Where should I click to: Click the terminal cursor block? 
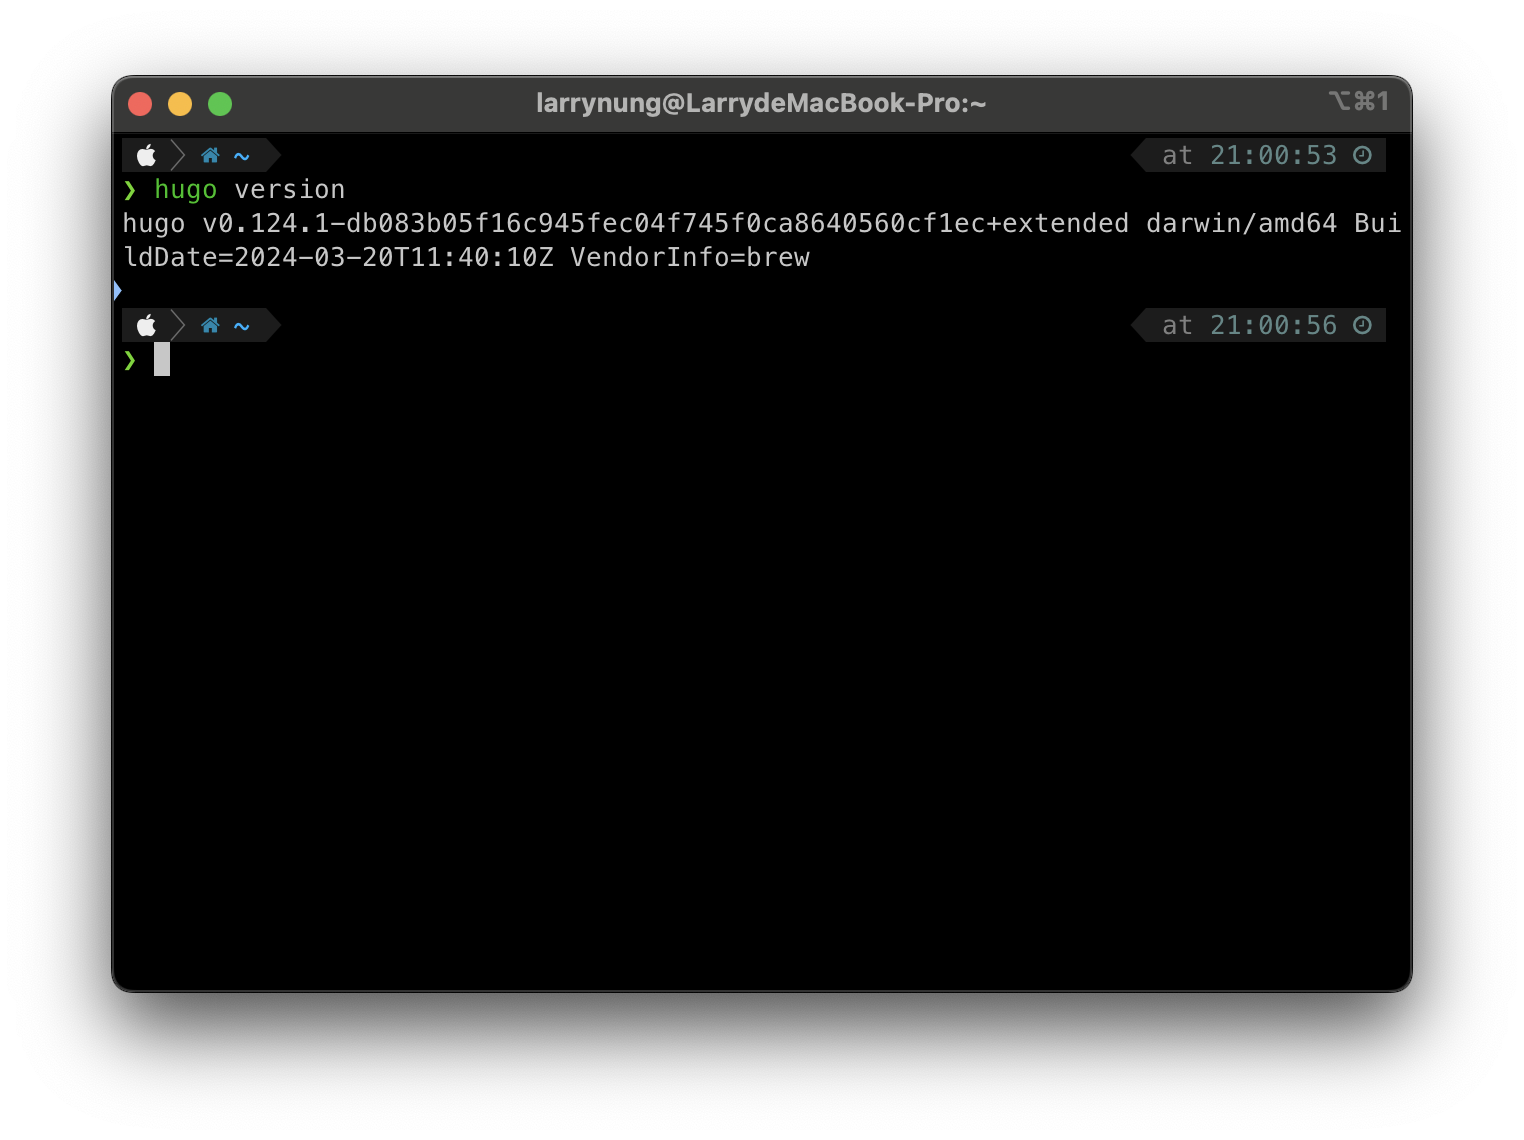(162, 360)
